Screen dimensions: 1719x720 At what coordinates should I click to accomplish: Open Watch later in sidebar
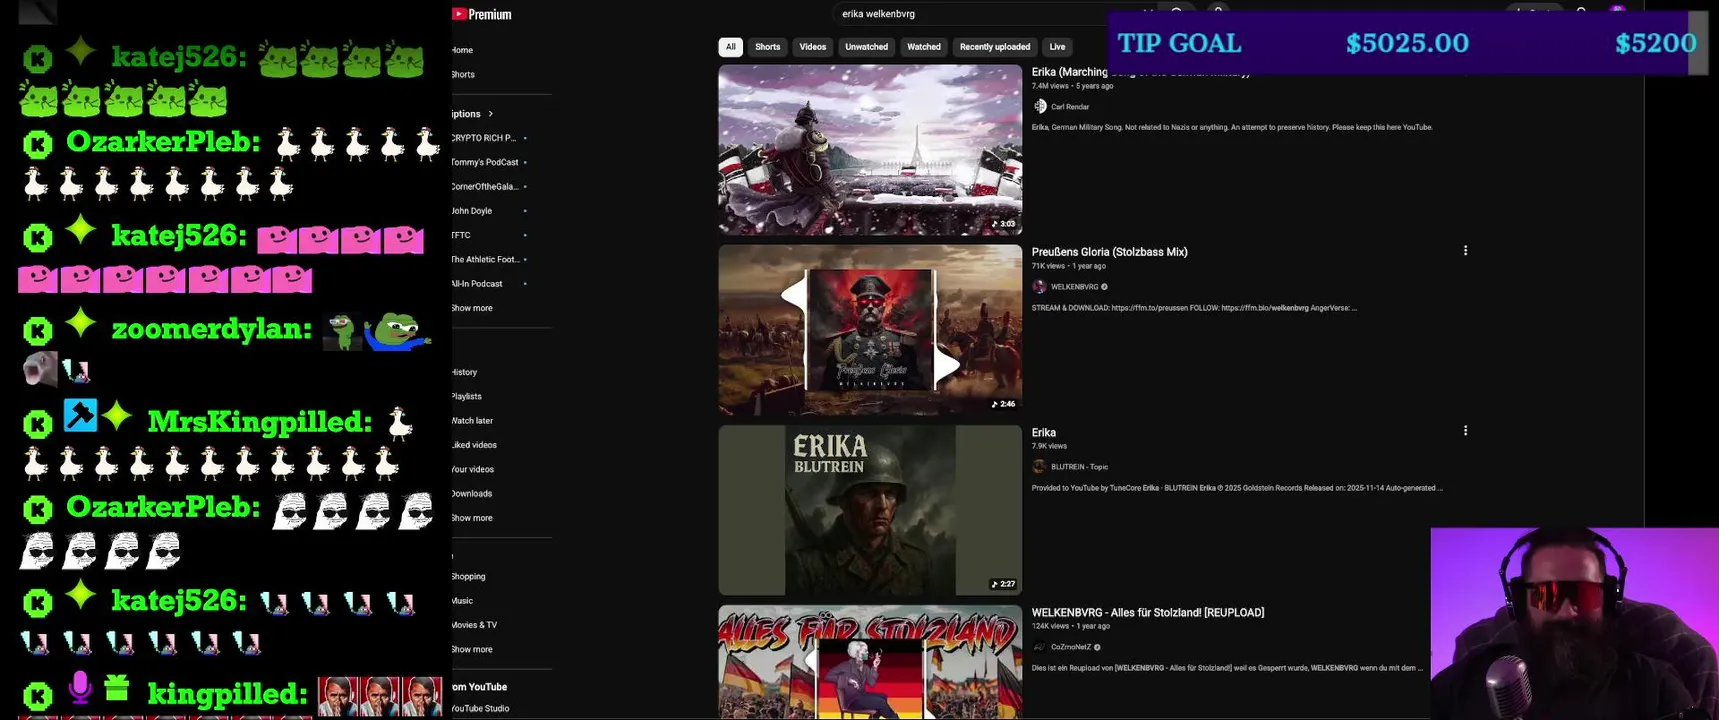[x=472, y=421]
